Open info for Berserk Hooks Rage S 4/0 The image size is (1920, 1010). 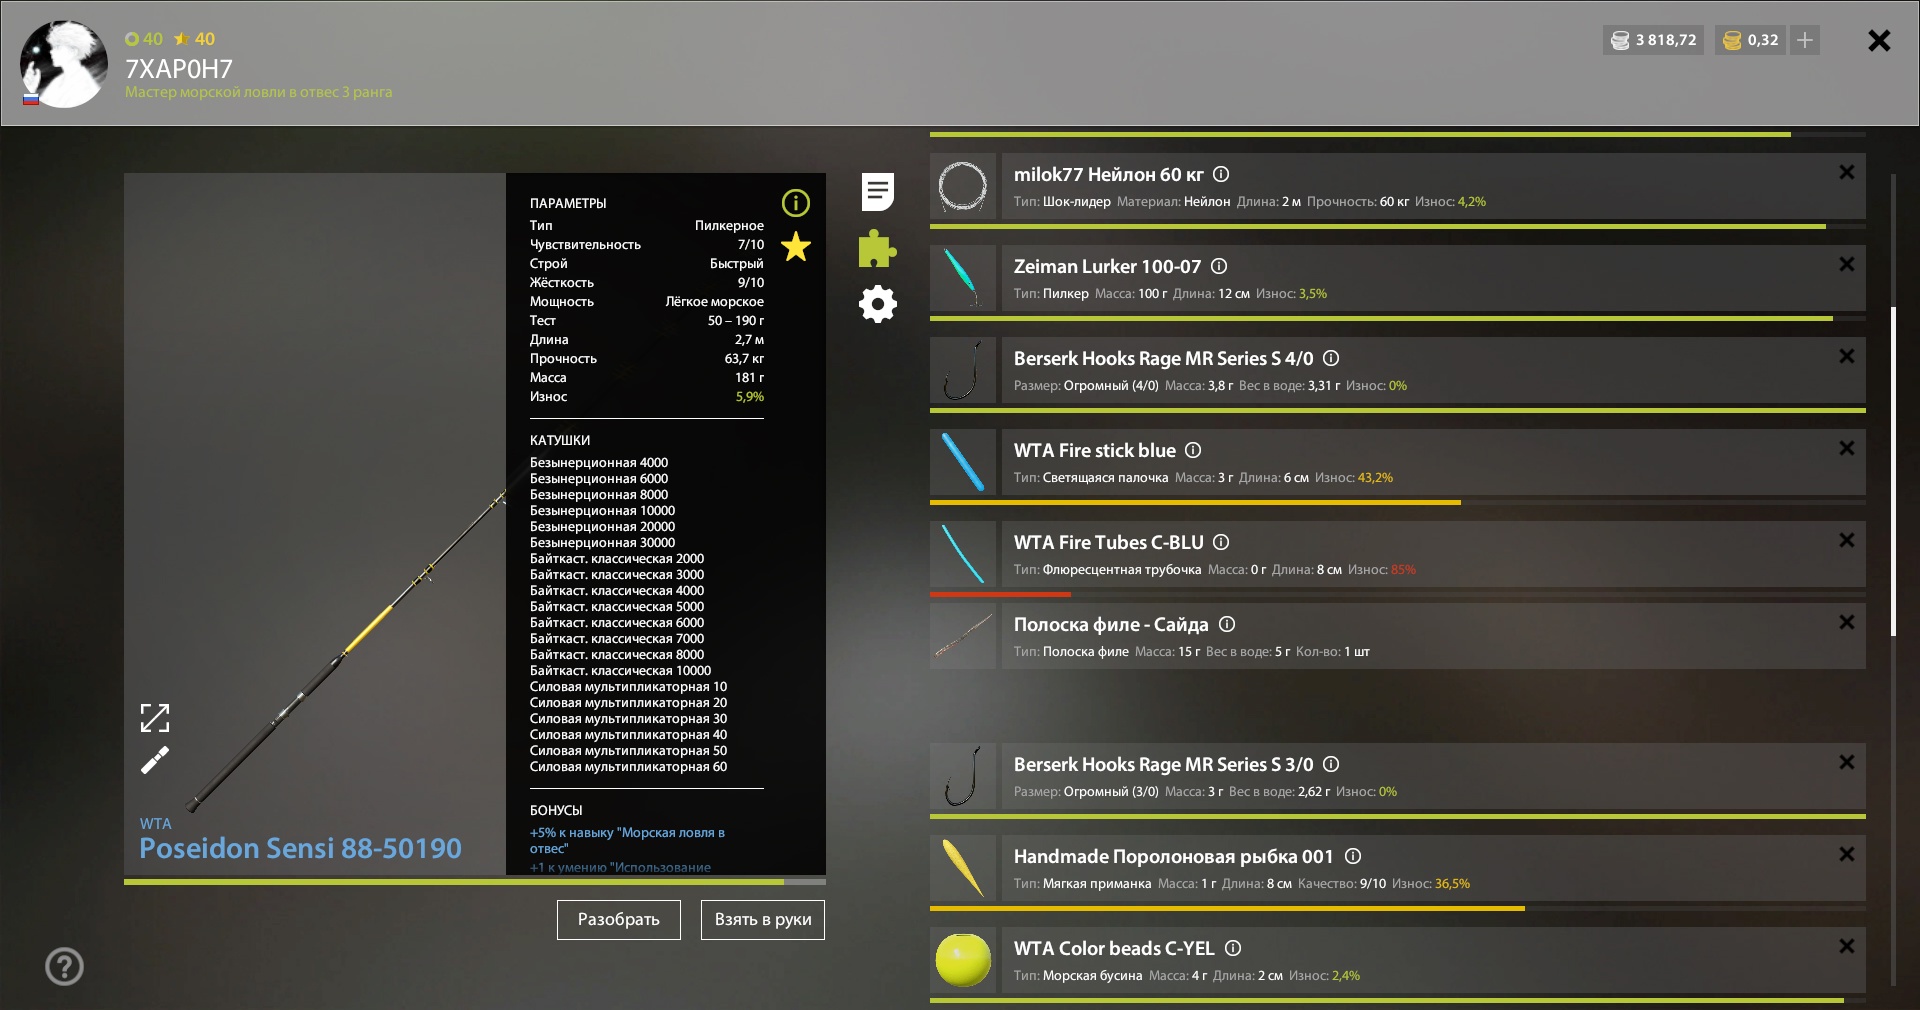(x=1331, y=358)
